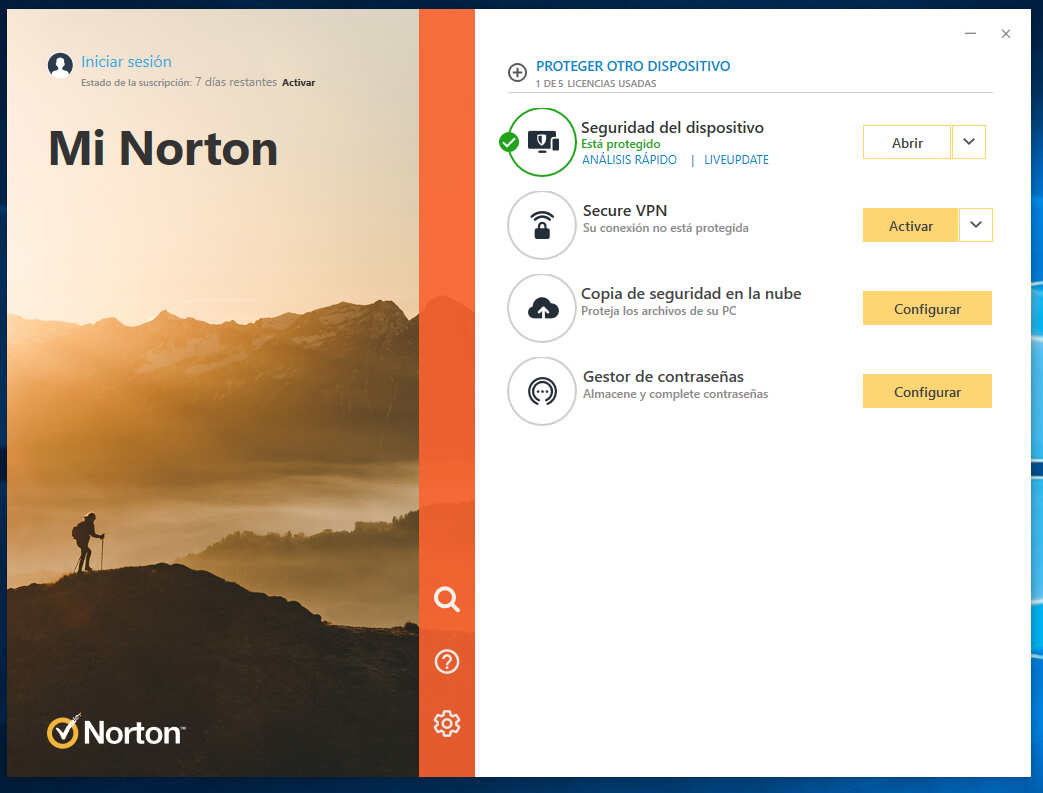1043x793 pixels.
Task: Click the Activar subscription link
Action: pos(298,82)
